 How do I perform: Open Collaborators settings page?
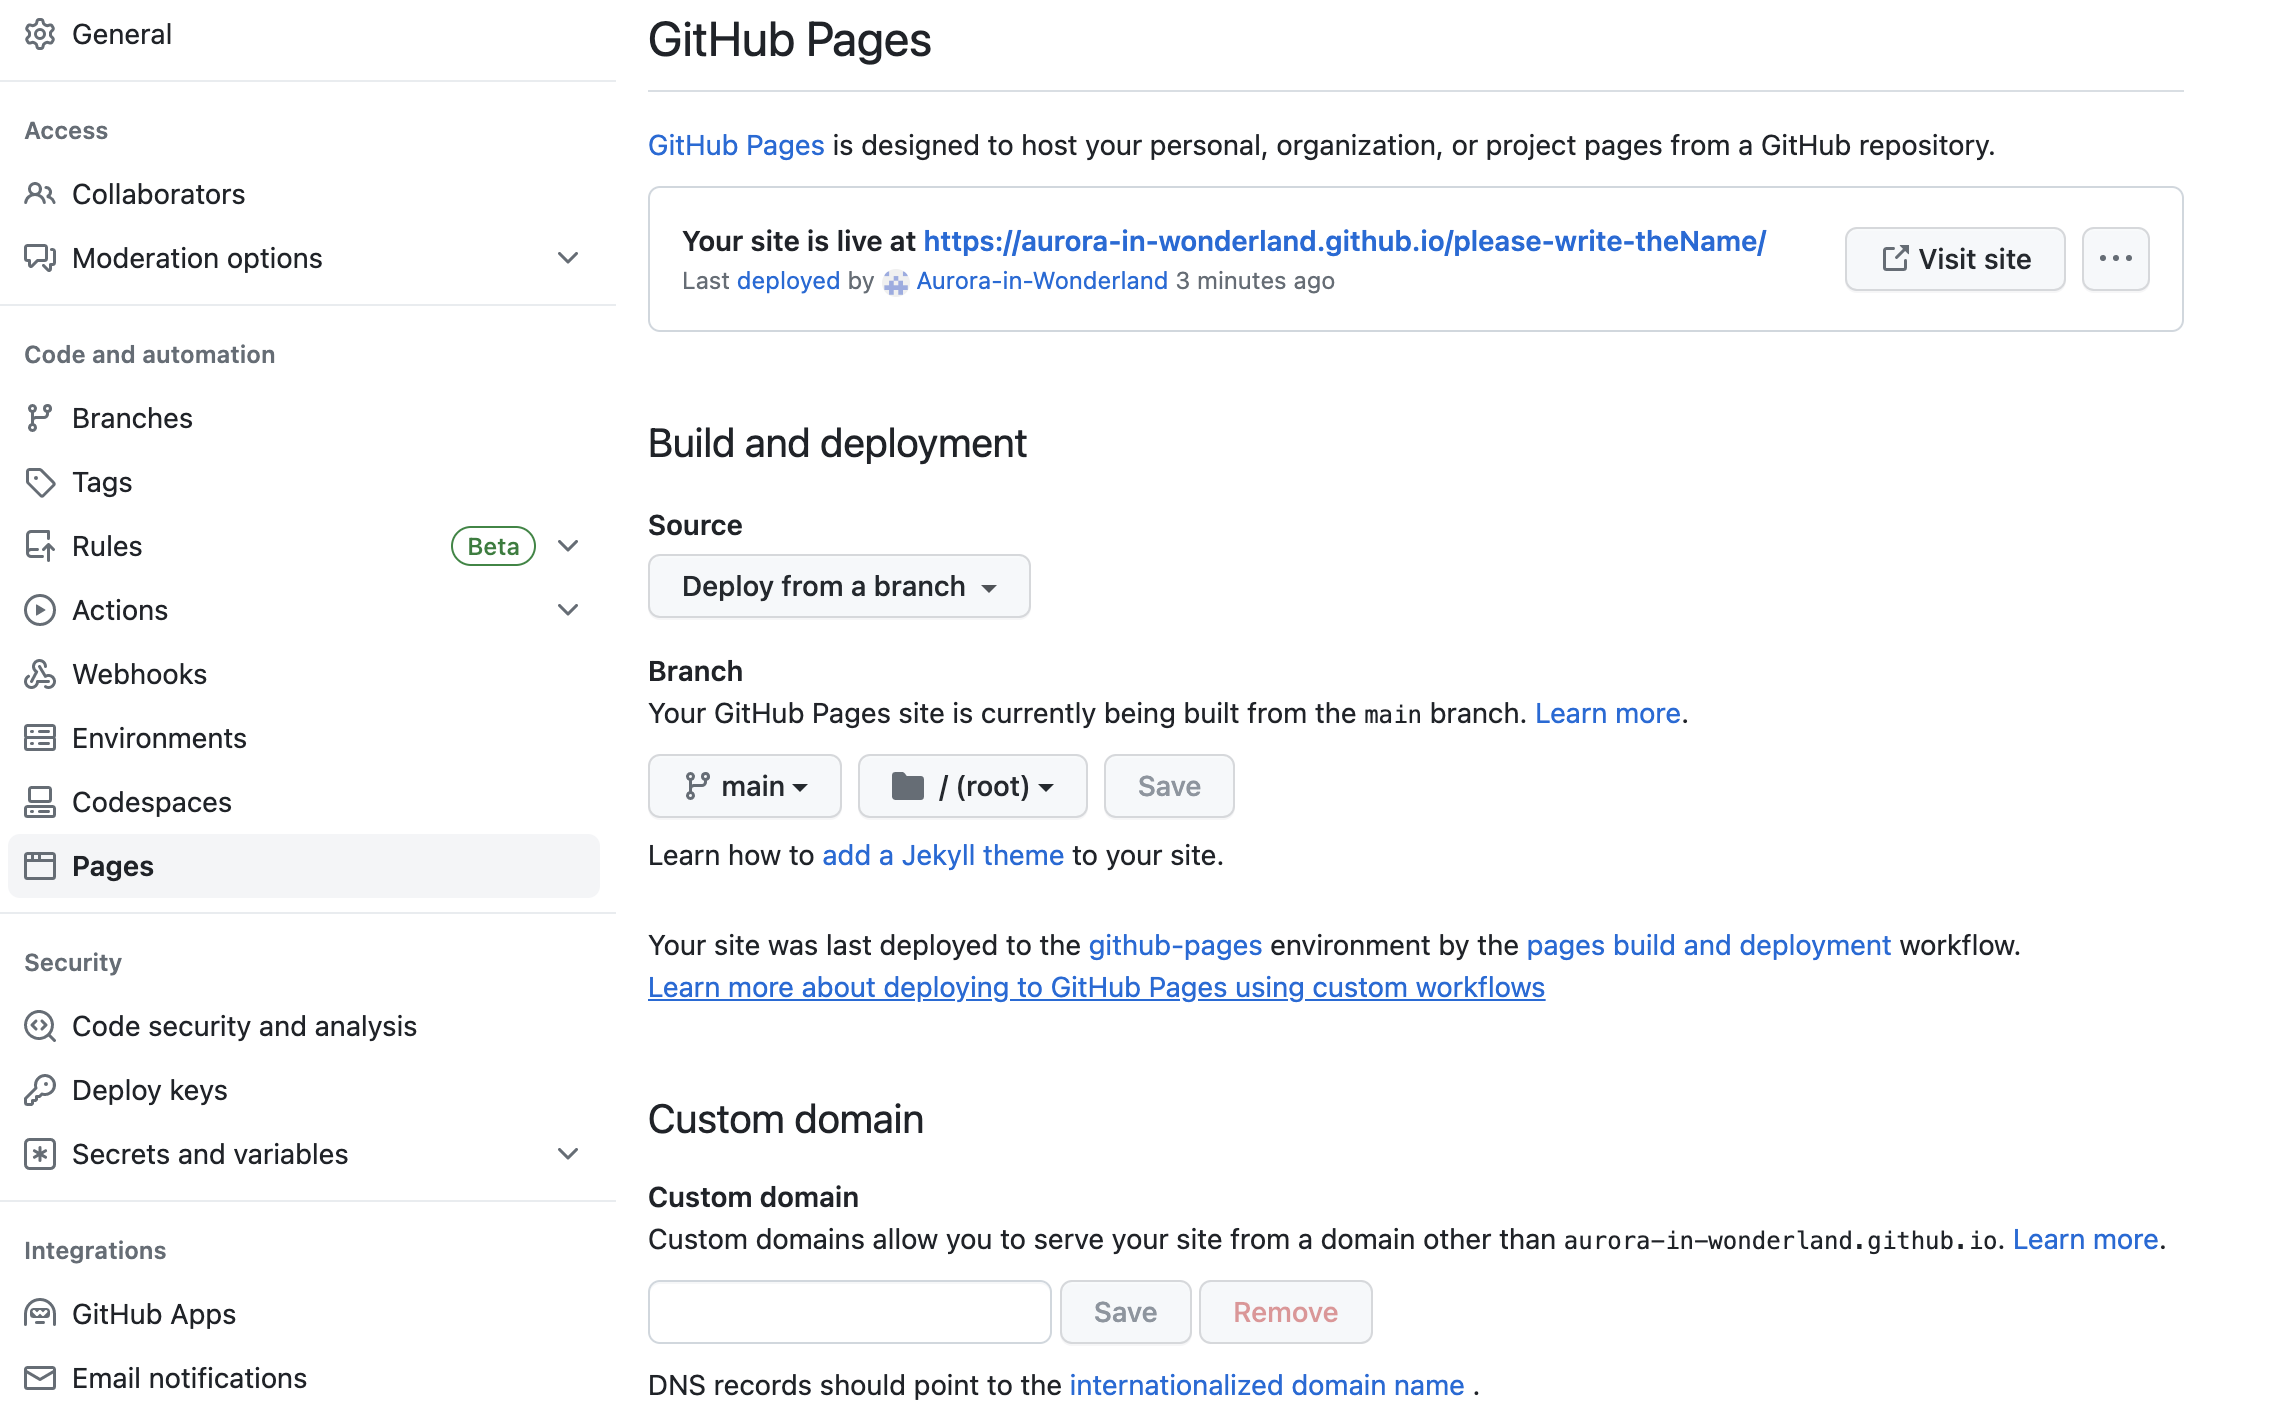pyautogui.click(x=158, y=194)
